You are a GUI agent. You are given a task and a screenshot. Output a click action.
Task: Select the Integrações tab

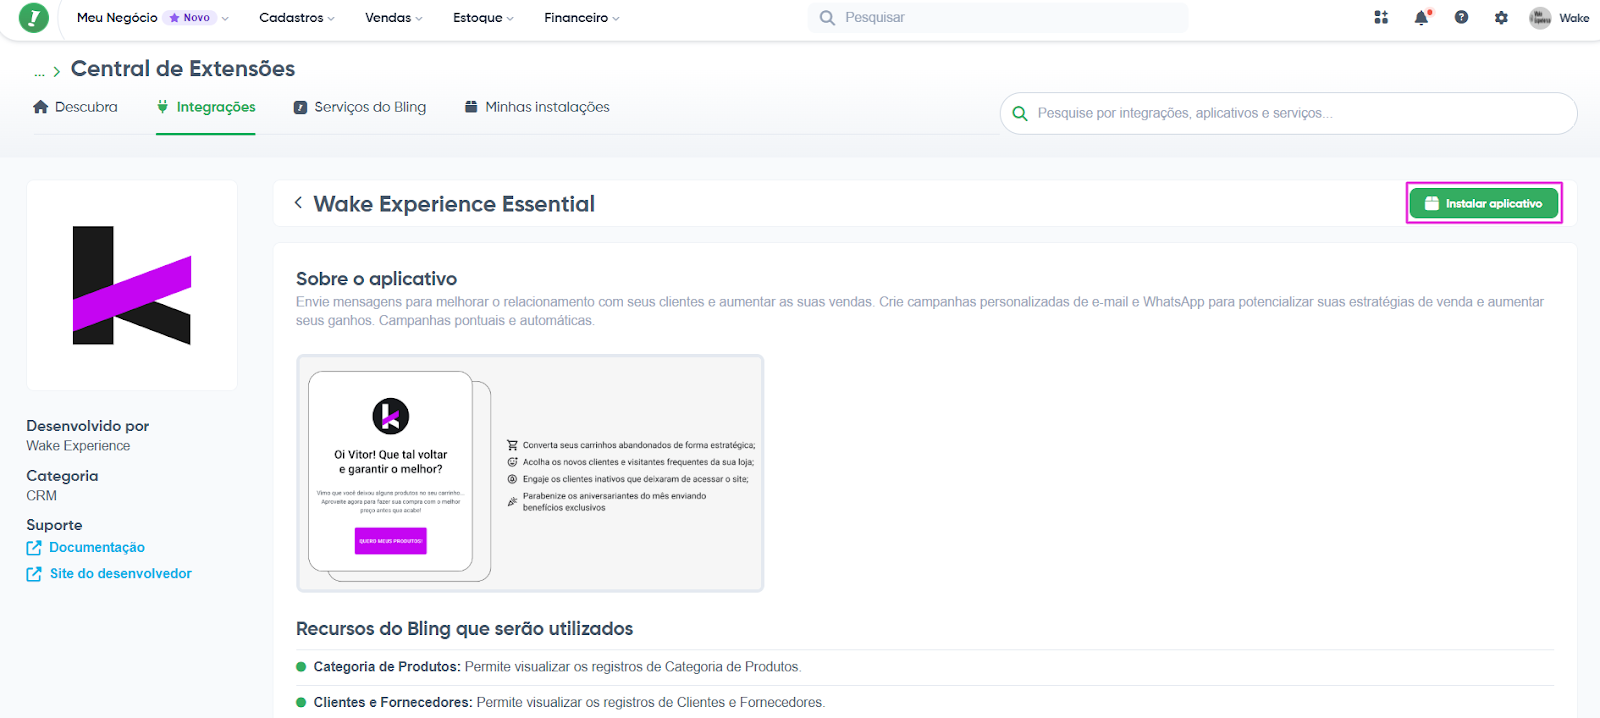click(x=206, y=107)
